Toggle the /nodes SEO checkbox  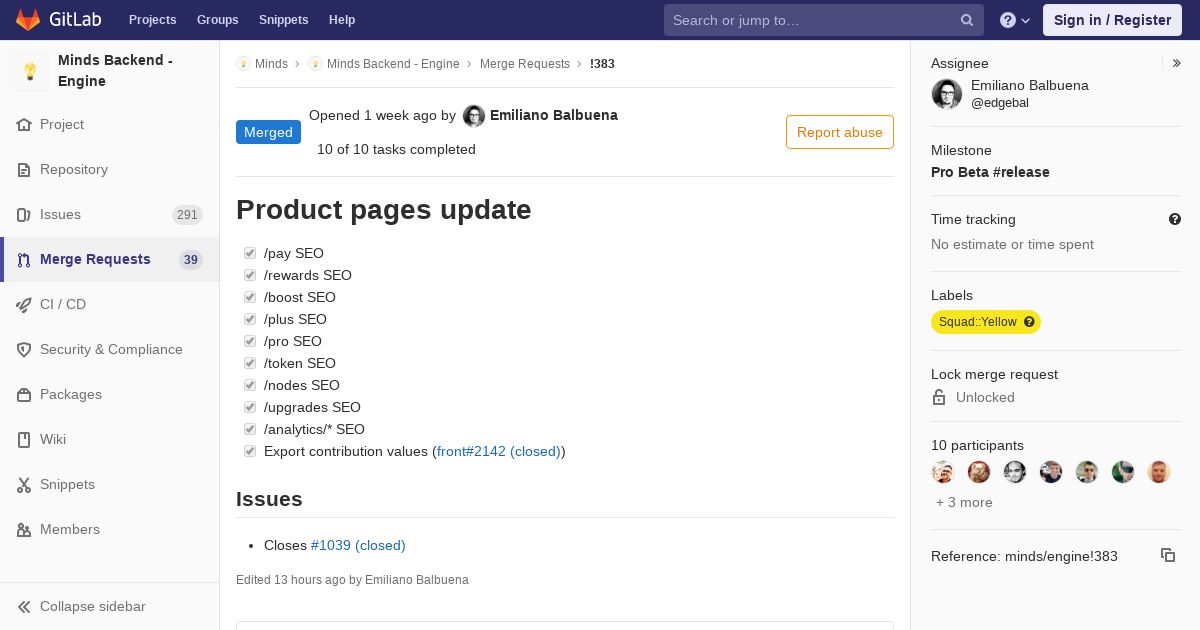click(250, 385)
